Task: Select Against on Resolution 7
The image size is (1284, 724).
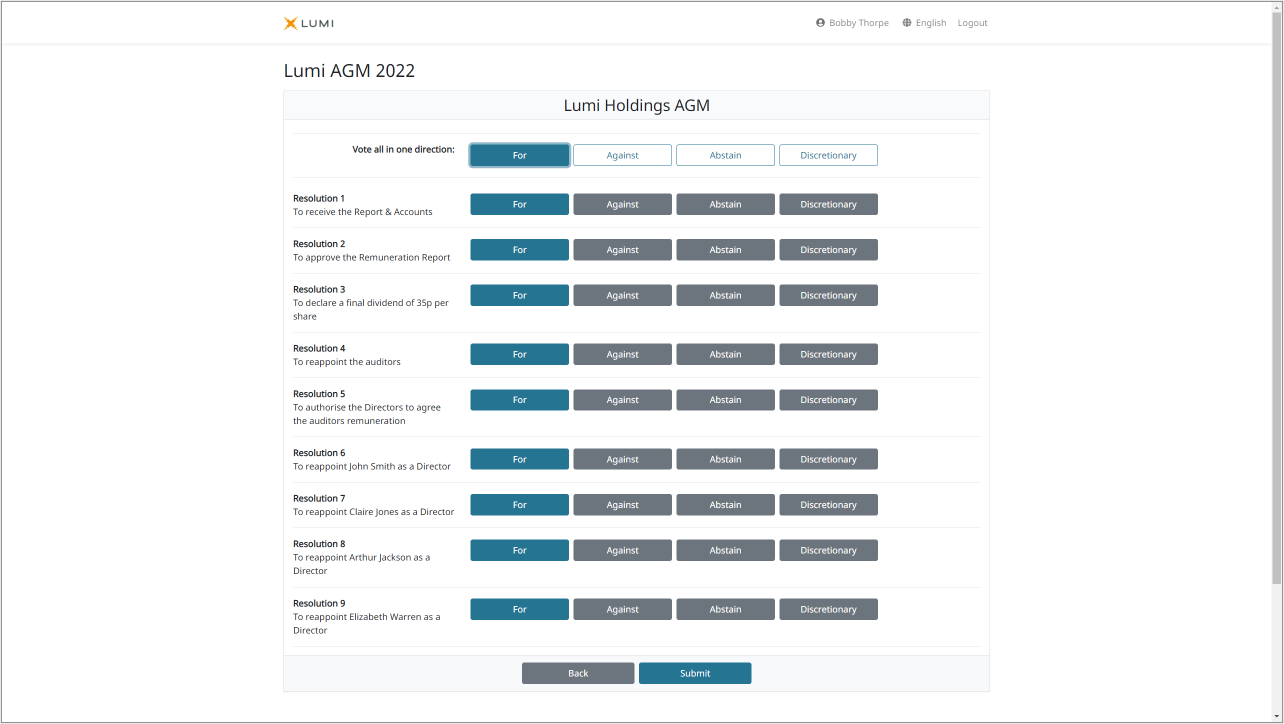Action: click(x=623, y=505)
